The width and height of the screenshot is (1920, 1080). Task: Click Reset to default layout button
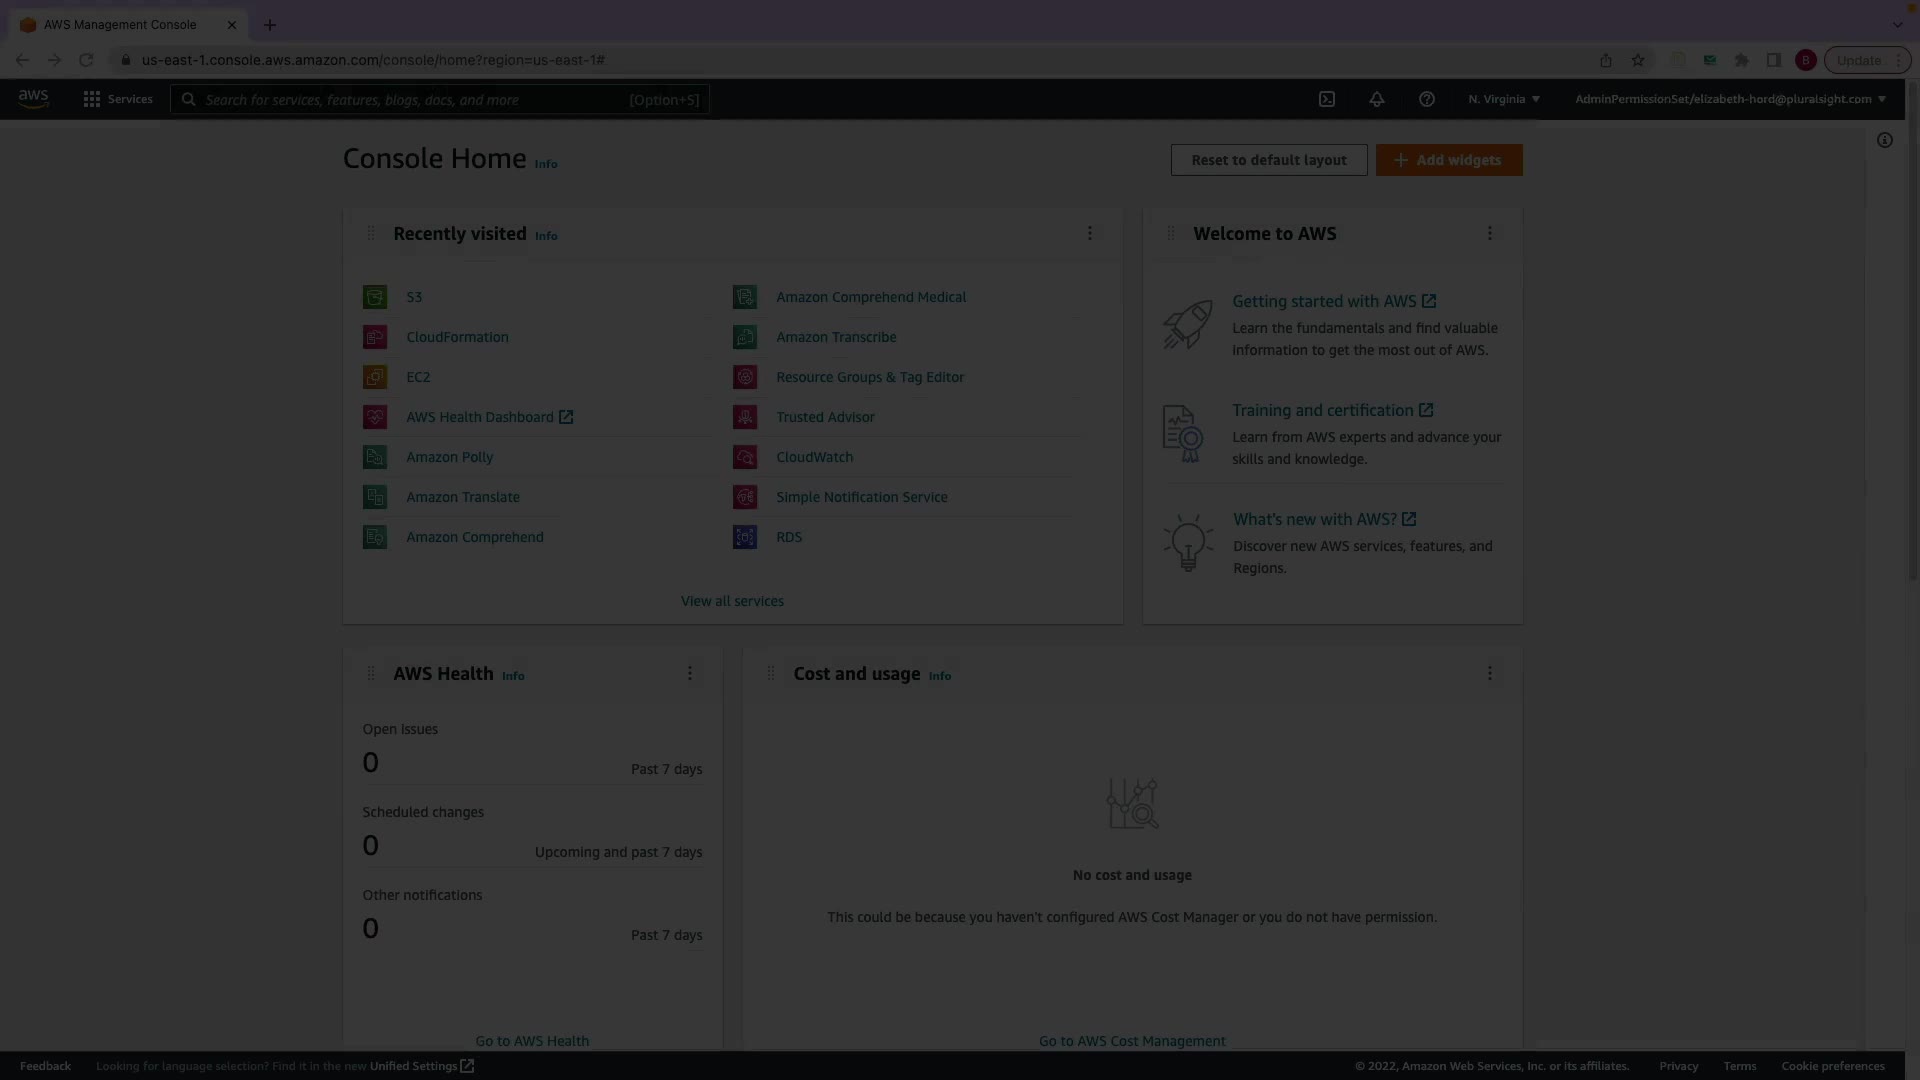[1269, 160]
